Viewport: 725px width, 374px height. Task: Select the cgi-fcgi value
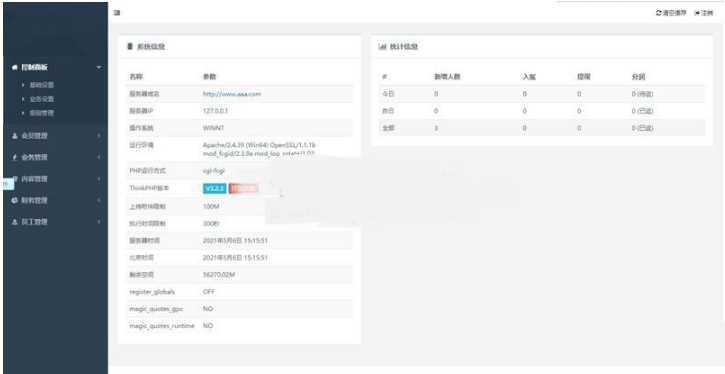coord(214,171)
